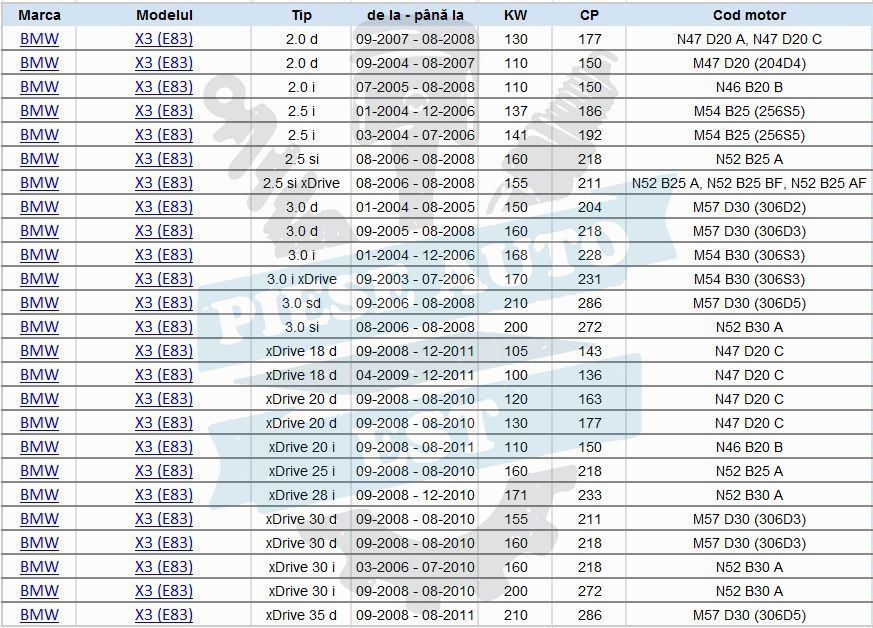Select engine code 'N47 D20 A, N47 D20 C'
The height and width of the screenshot is (628, 873).
(x=749, y=40)
